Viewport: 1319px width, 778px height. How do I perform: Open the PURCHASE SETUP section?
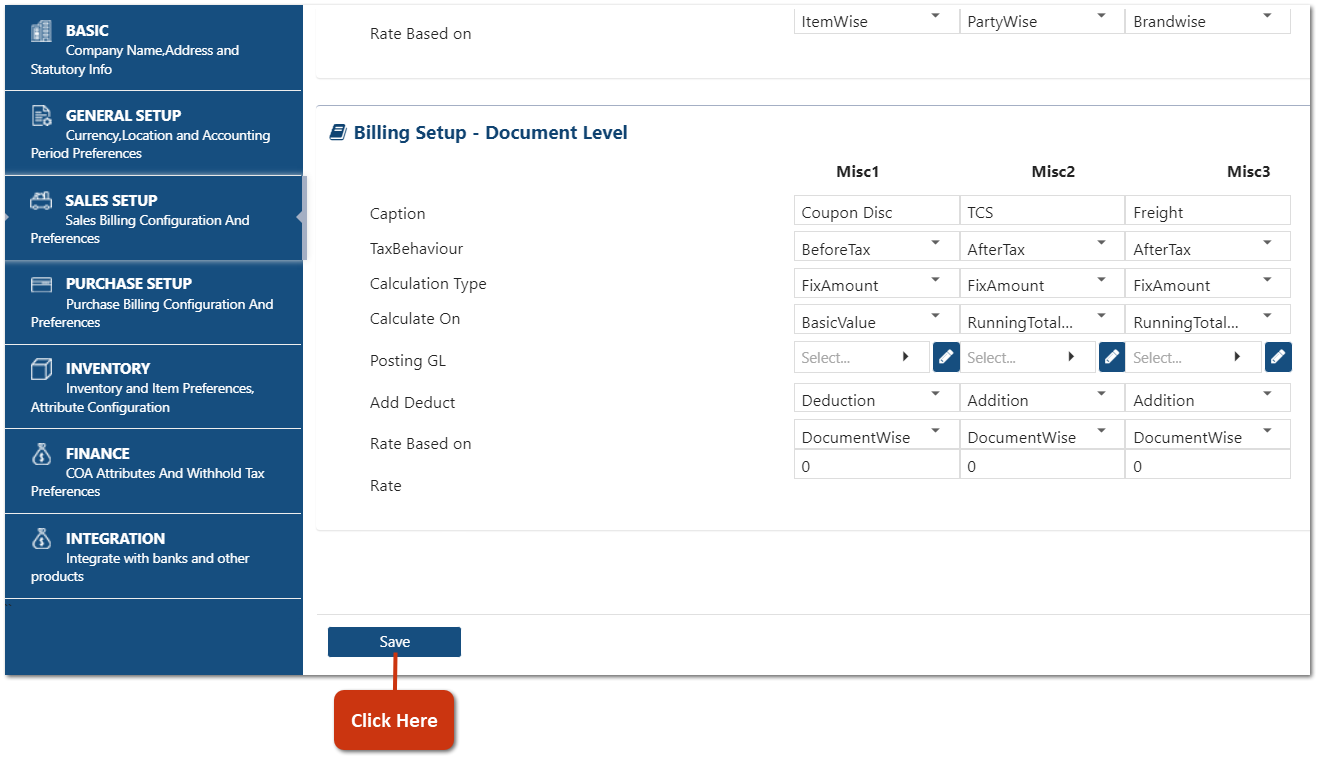[x=153, y=302]
